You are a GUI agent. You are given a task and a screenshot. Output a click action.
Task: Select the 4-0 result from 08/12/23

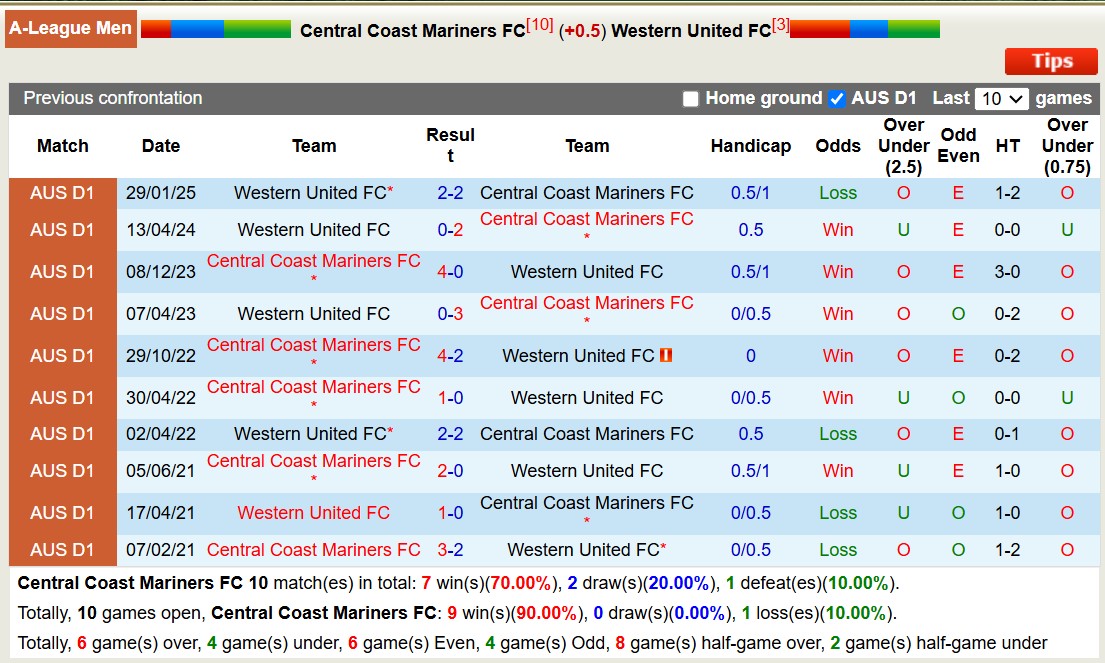(x=448, y=271)
